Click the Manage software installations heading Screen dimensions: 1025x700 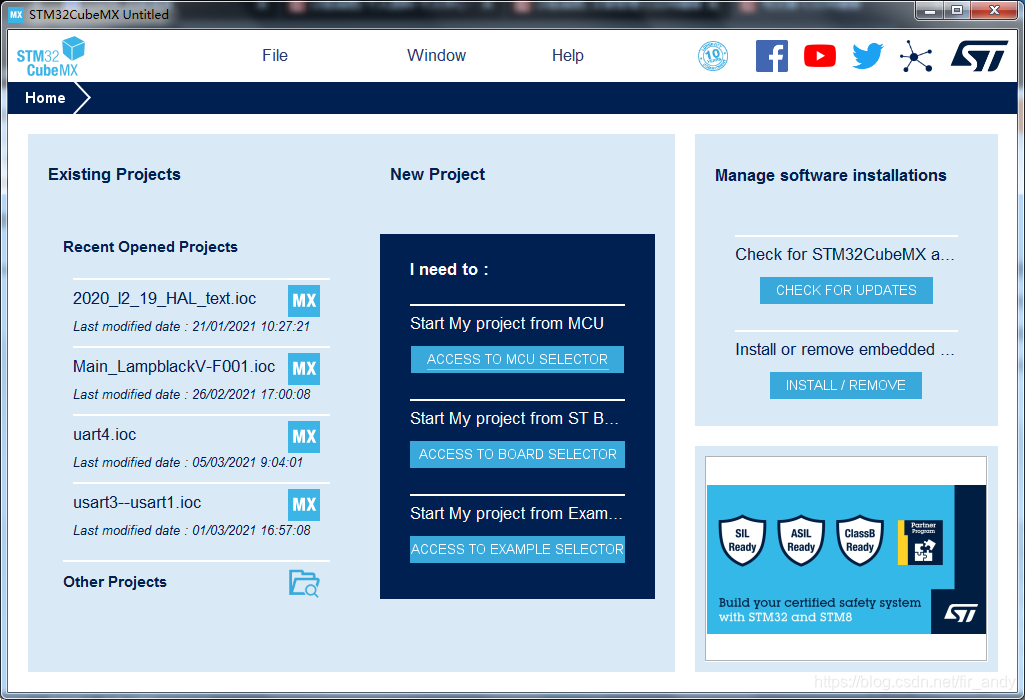[x=830, y=175]
